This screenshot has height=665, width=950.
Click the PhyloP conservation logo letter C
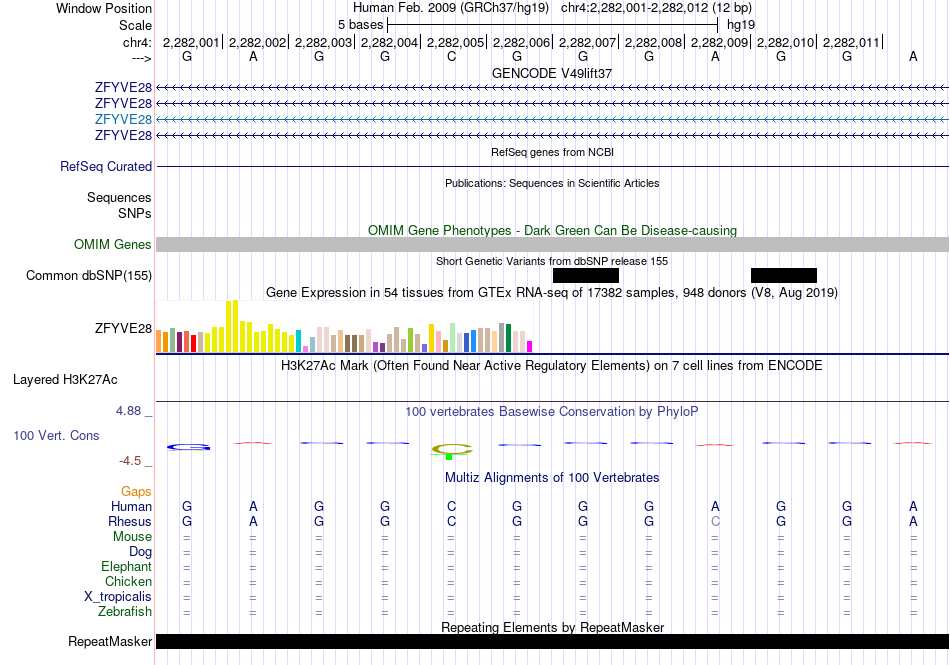pos(451,449)
